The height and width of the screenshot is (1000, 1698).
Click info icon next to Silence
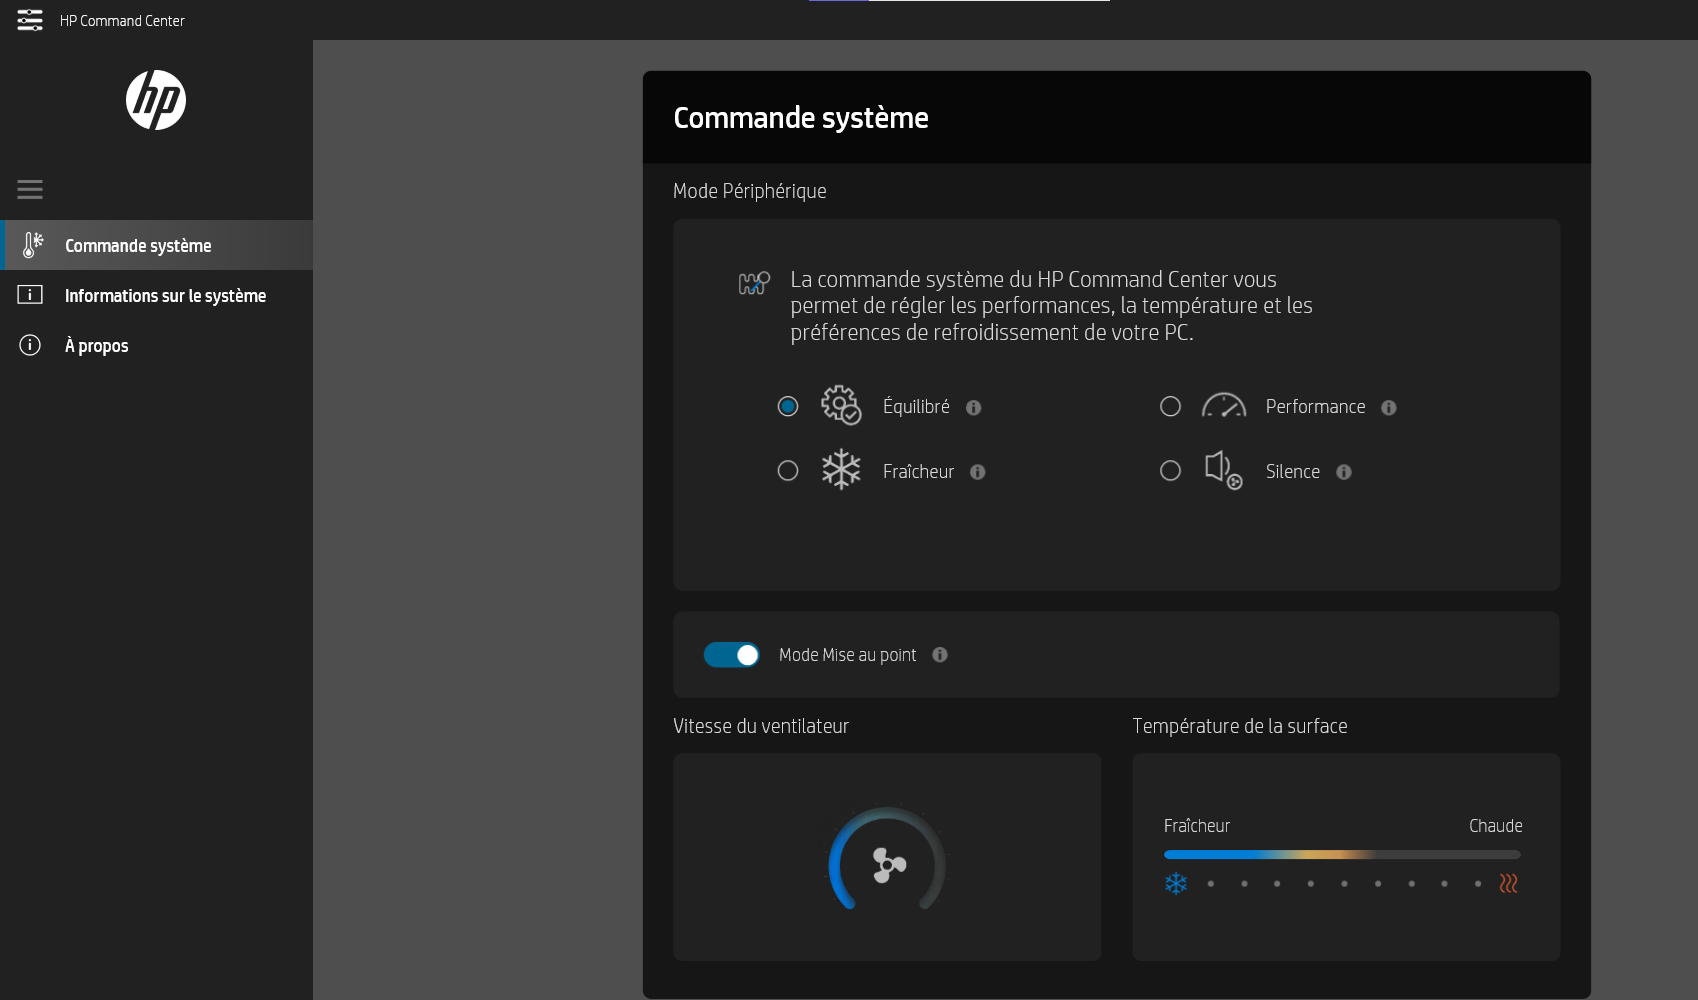(x=1344, y=472)
